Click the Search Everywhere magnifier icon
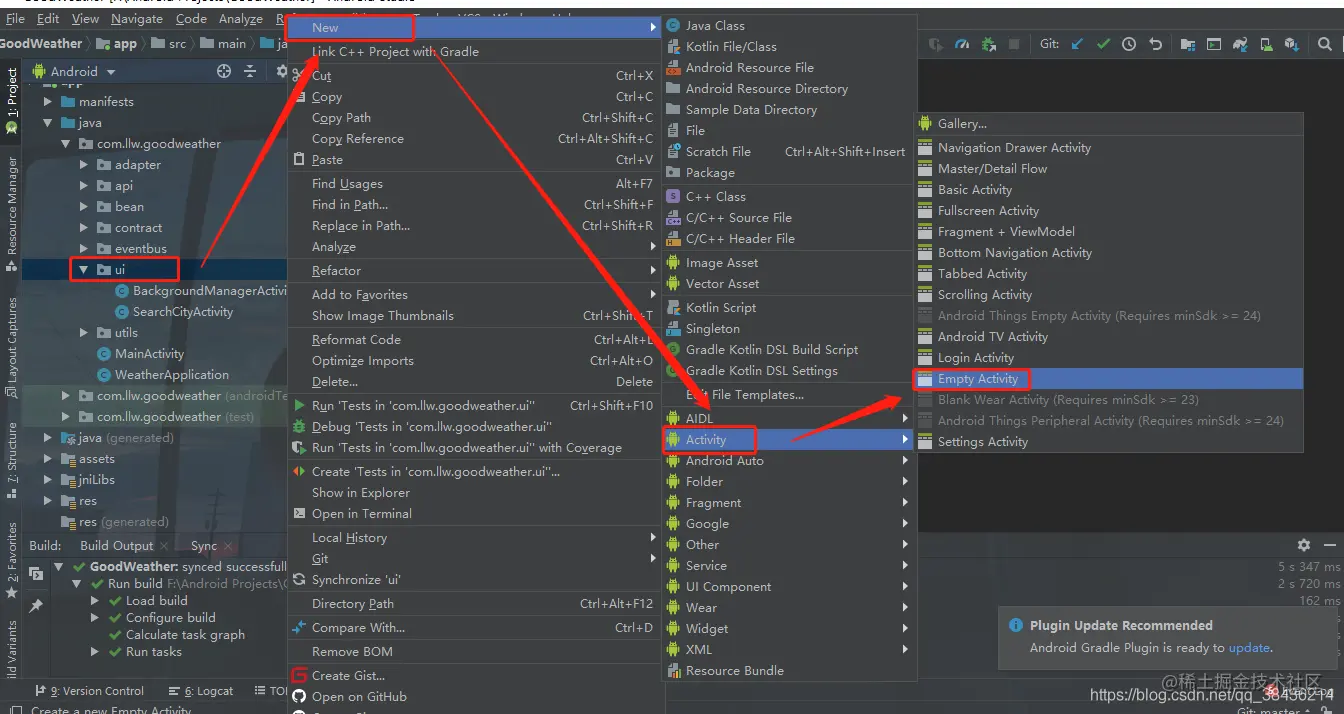1344x714 pixels. pos(1325,44)
